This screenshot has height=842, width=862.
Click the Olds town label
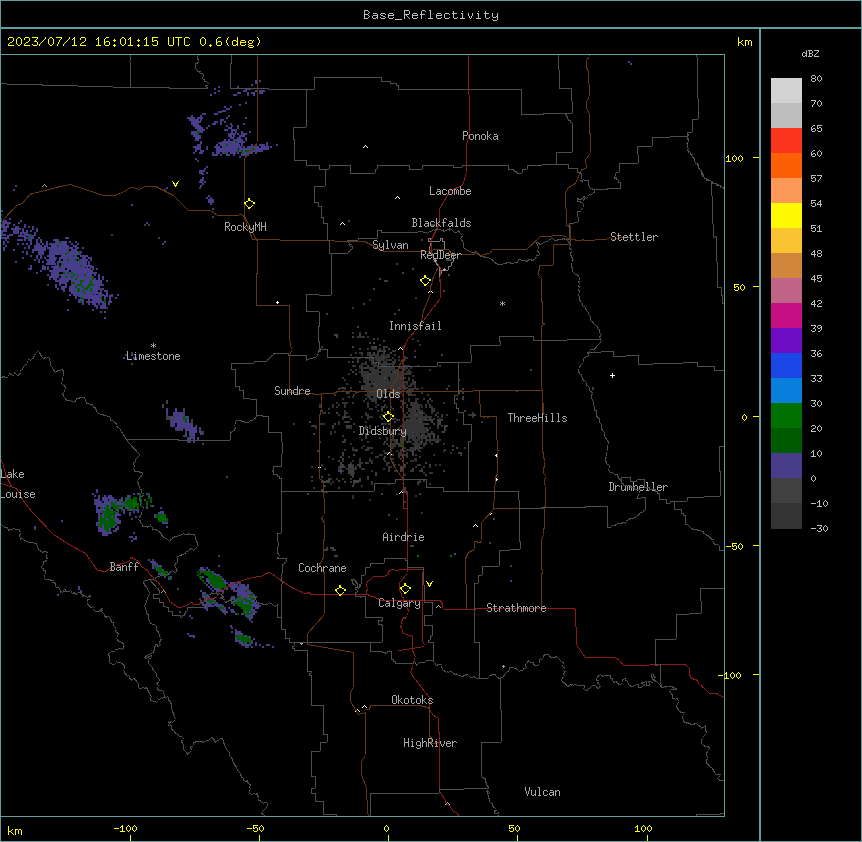click(388, 394)
